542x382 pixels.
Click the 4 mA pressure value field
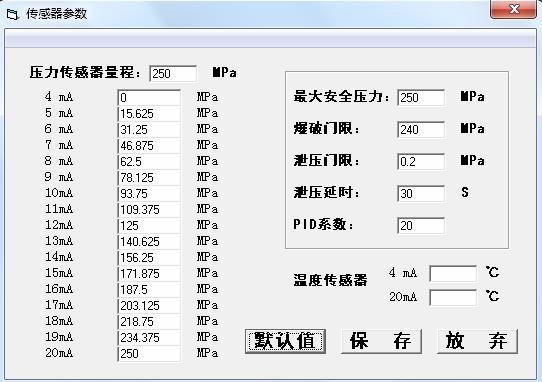pos(149,97)
